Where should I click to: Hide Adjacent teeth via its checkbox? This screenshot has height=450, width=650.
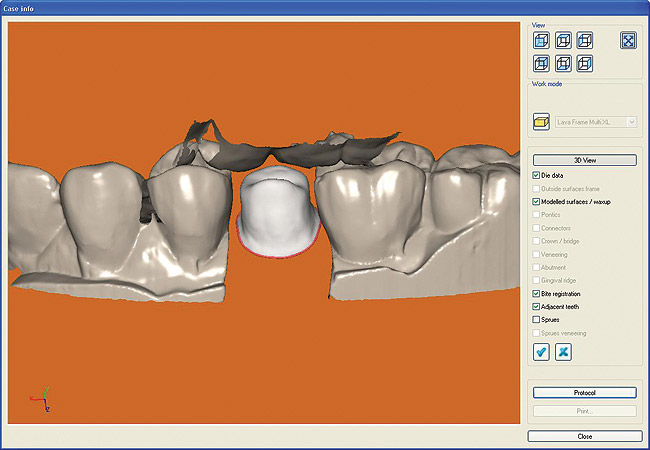(x=537, y=307)
